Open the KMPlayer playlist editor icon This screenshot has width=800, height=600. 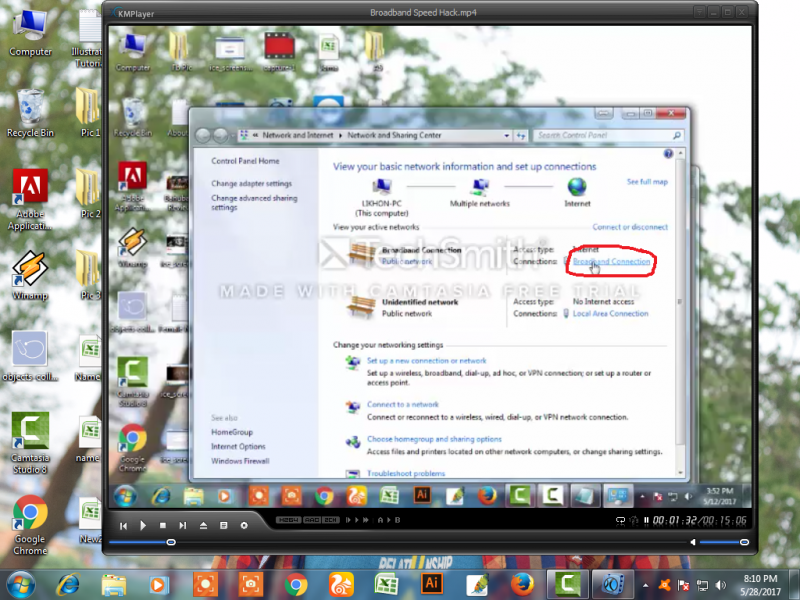(223, 525)
